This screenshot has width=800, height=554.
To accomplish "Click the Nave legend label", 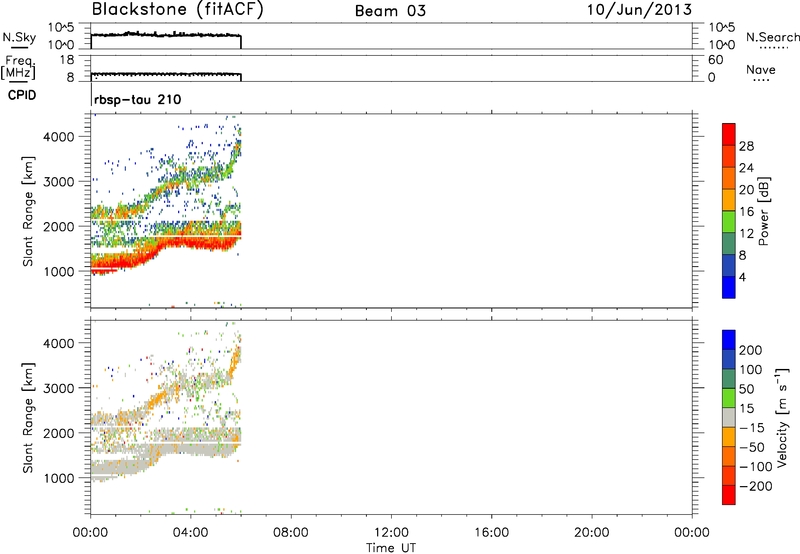I will [x=761, y=69].
